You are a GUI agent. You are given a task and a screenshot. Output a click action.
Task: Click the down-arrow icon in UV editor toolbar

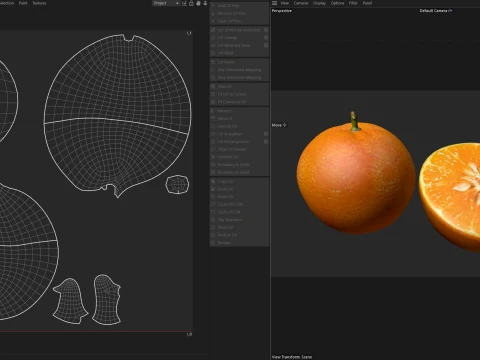coord(205,3)
